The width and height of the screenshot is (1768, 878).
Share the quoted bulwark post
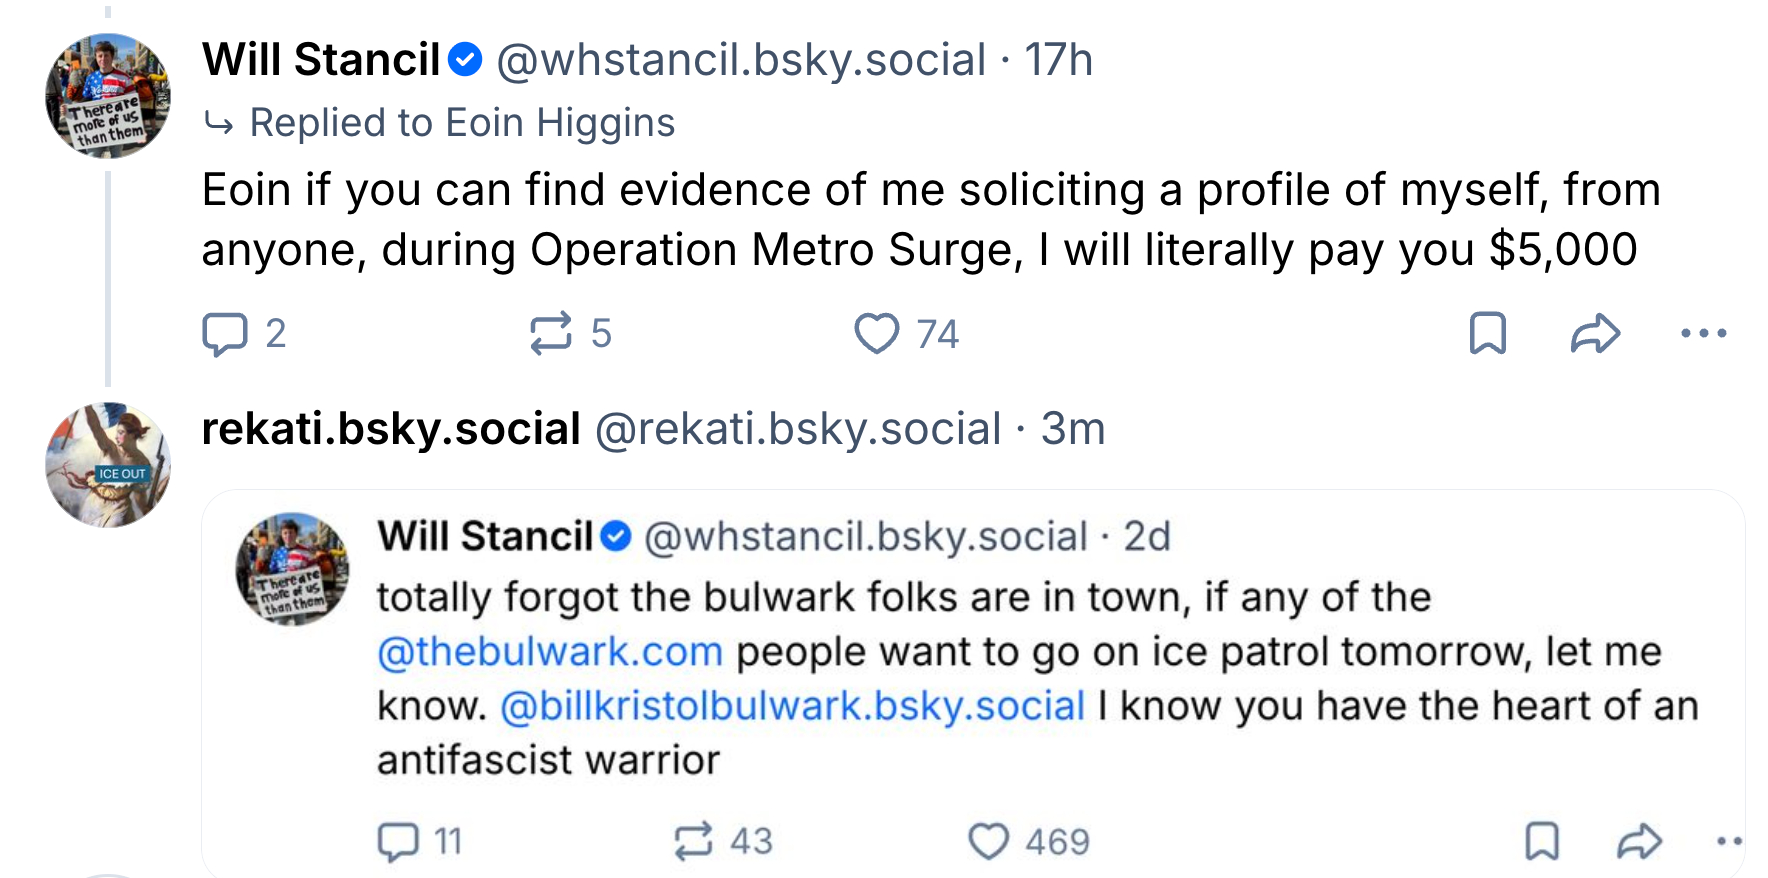coord(1639,842)
